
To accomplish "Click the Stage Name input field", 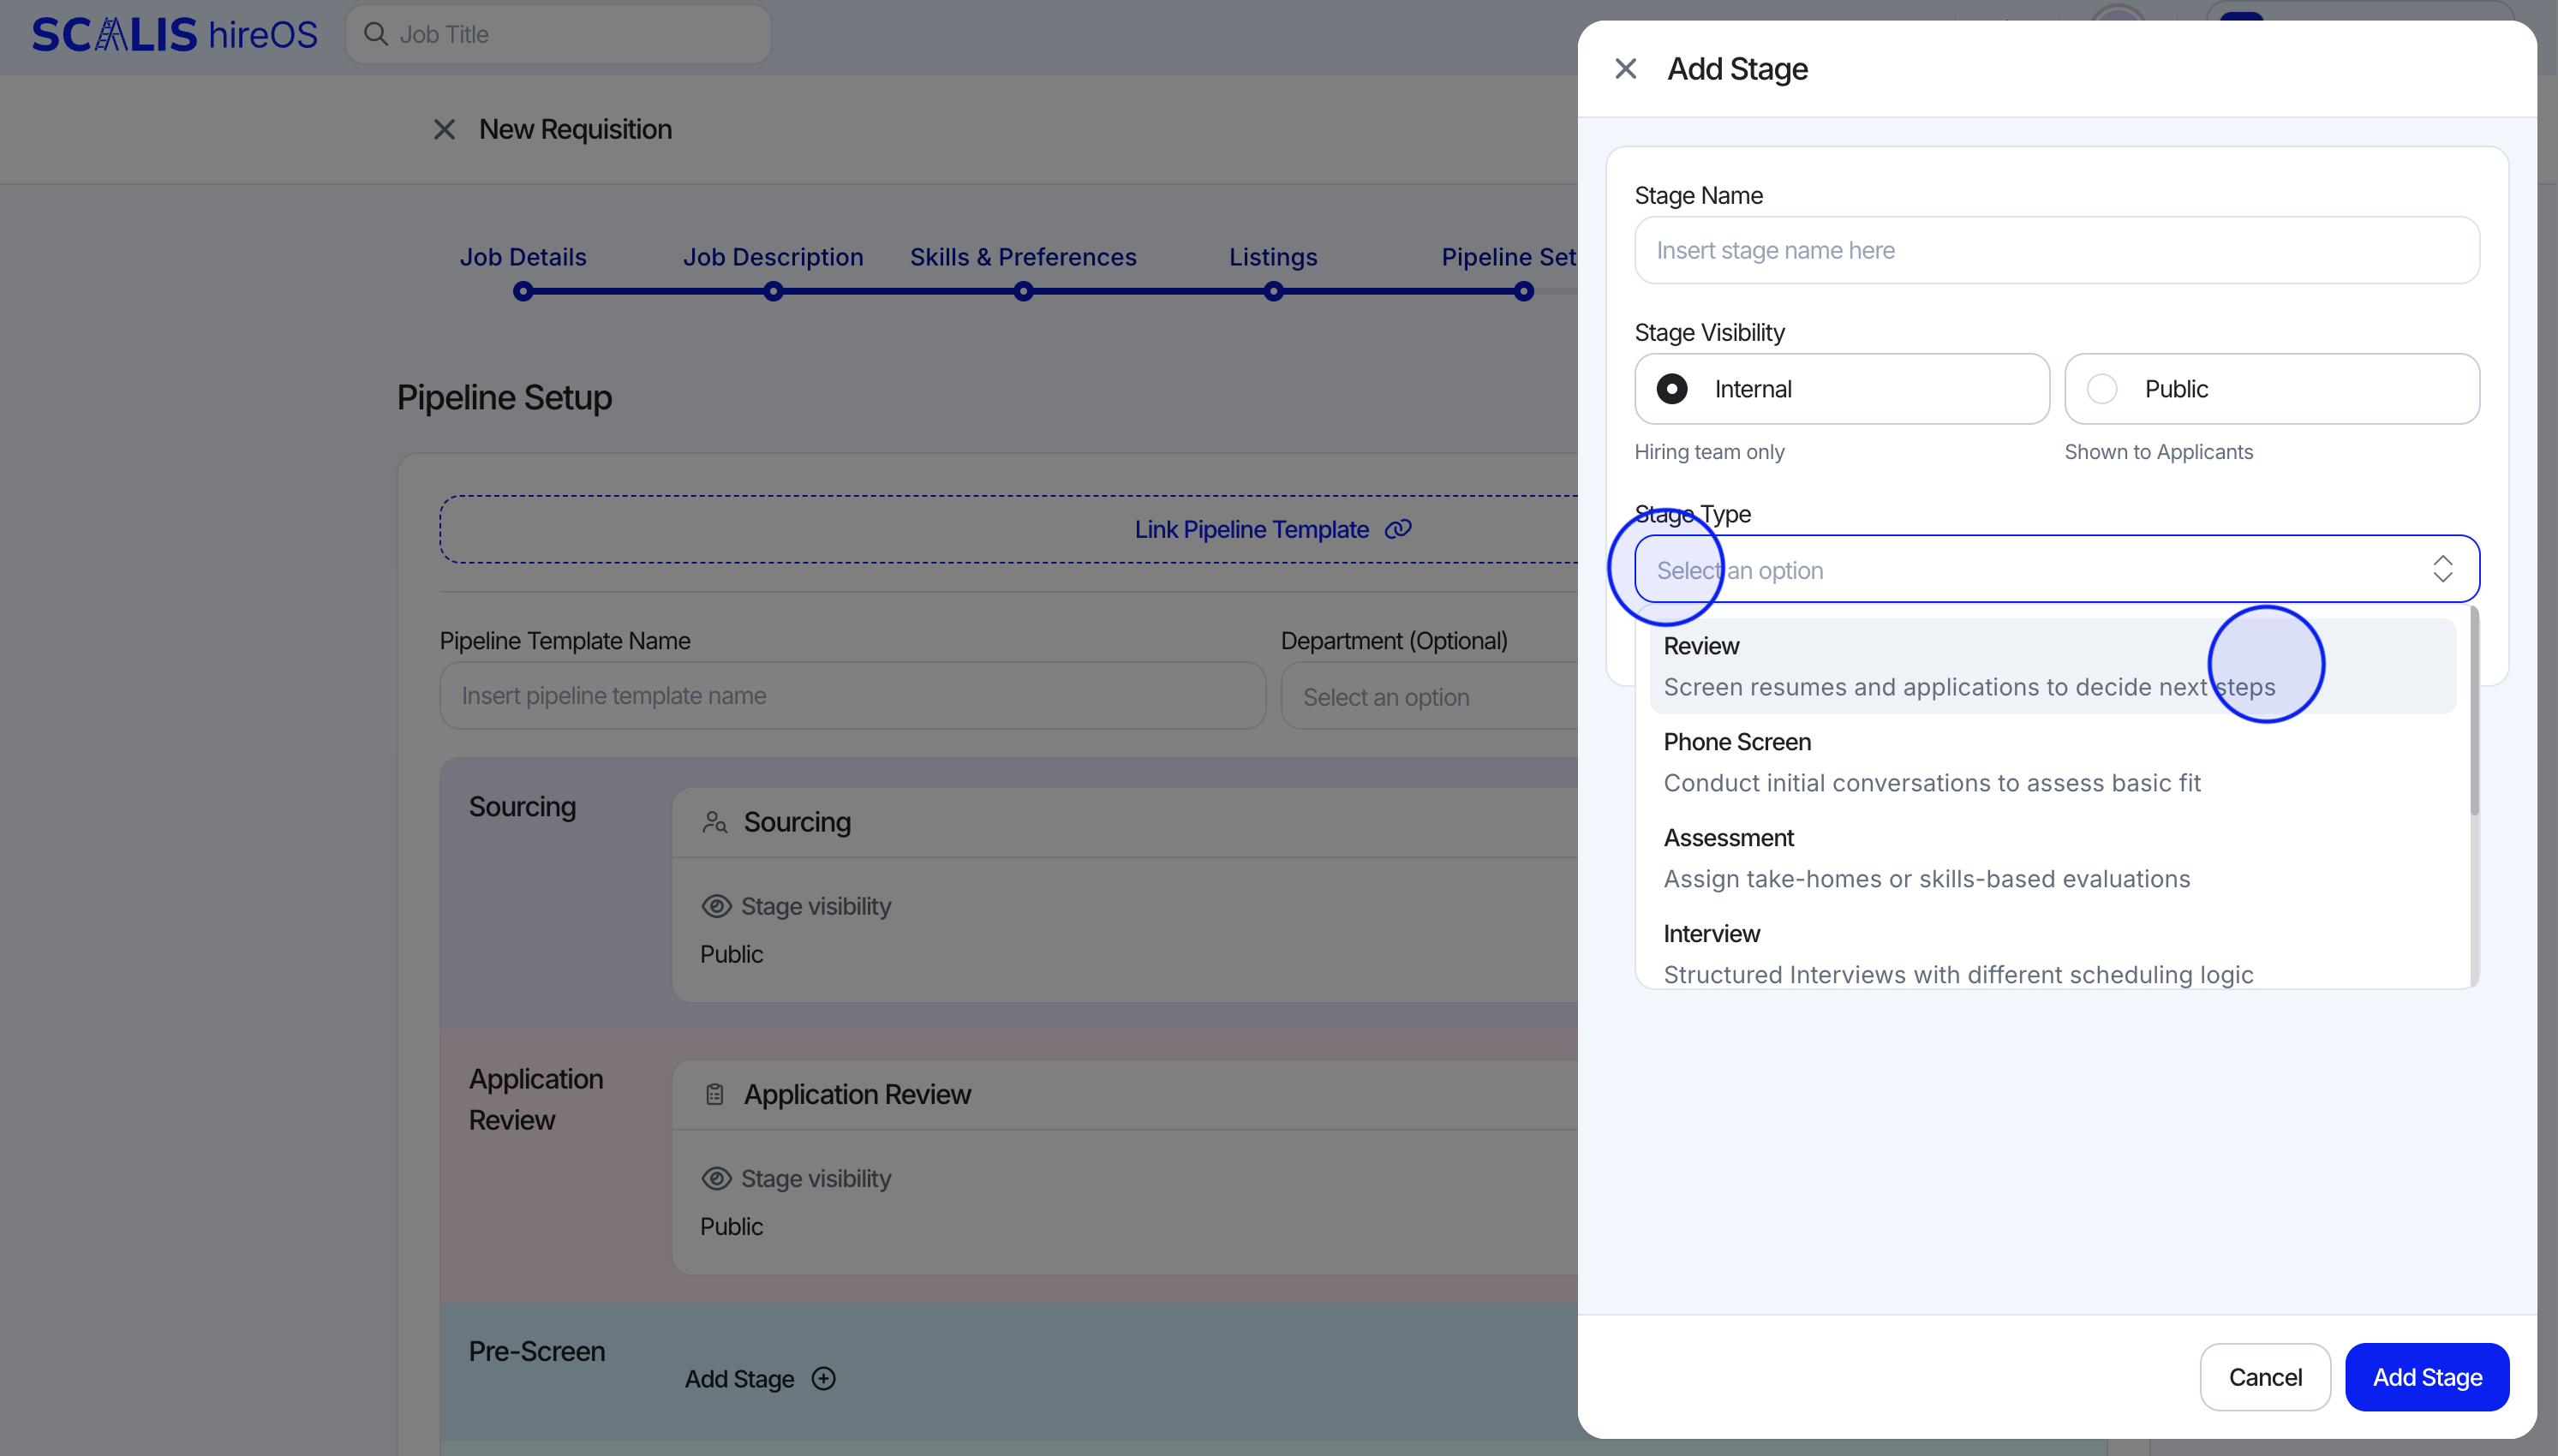I will [x=2056, y=250].
